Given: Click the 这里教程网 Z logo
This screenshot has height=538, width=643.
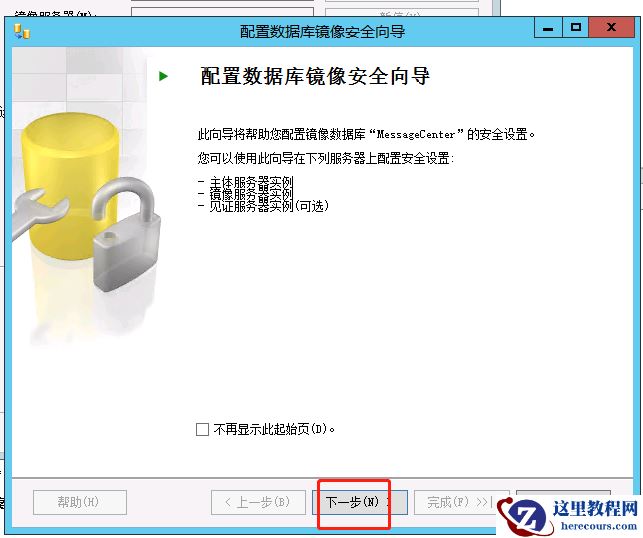Looking at the screenshot, I should (x=523, y=515).
